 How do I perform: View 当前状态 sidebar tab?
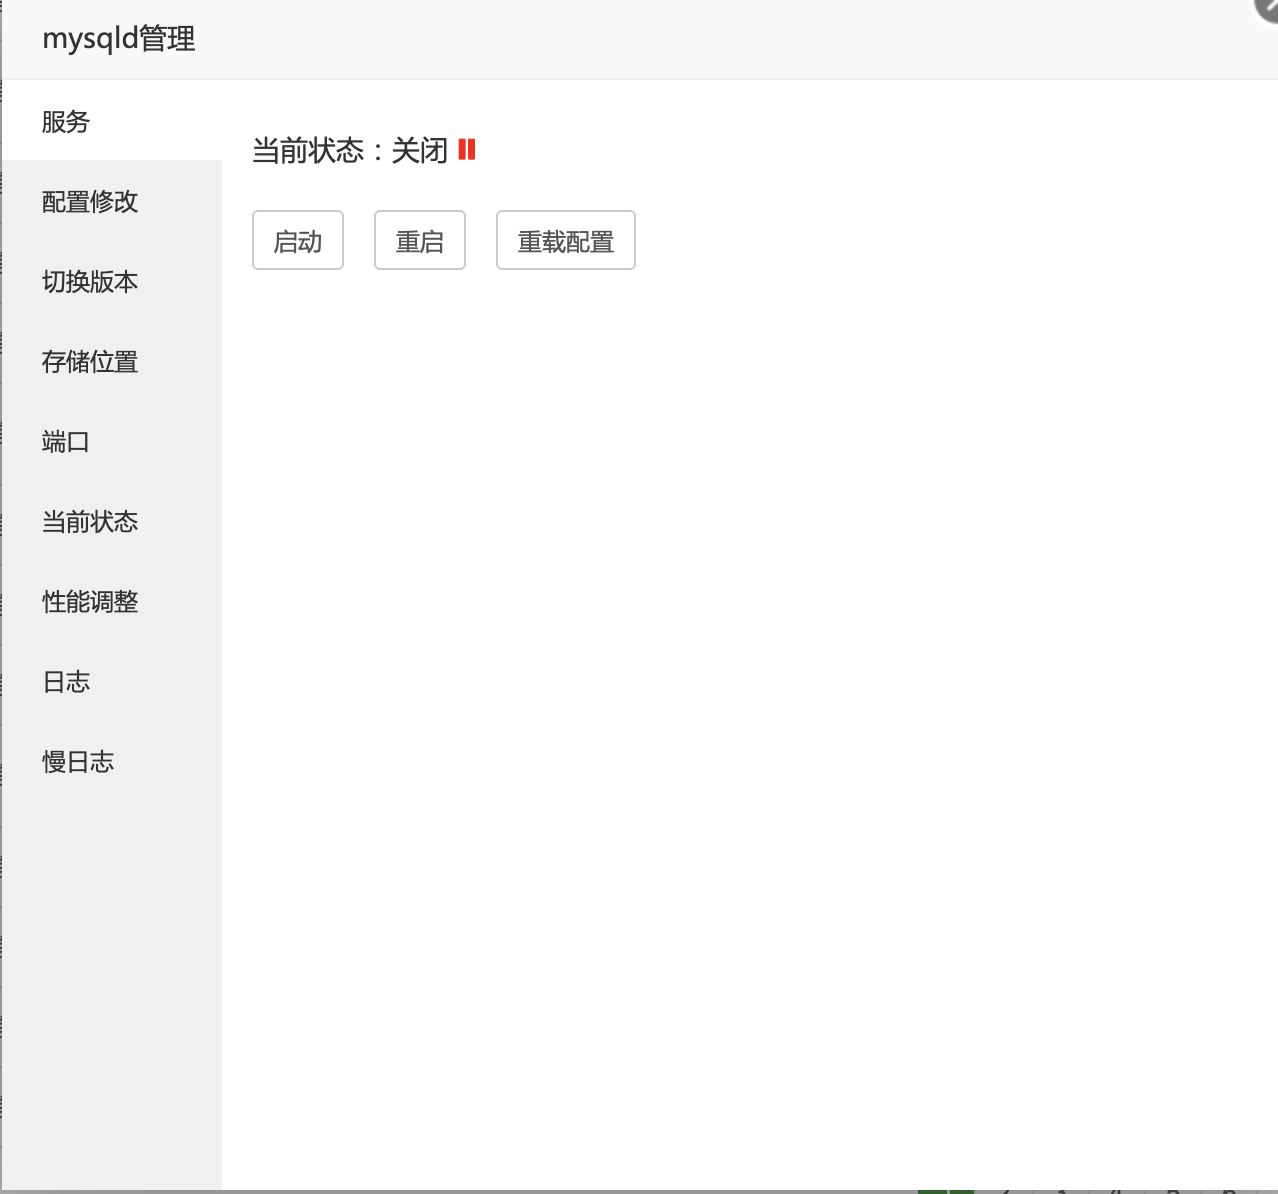[112, 521]
